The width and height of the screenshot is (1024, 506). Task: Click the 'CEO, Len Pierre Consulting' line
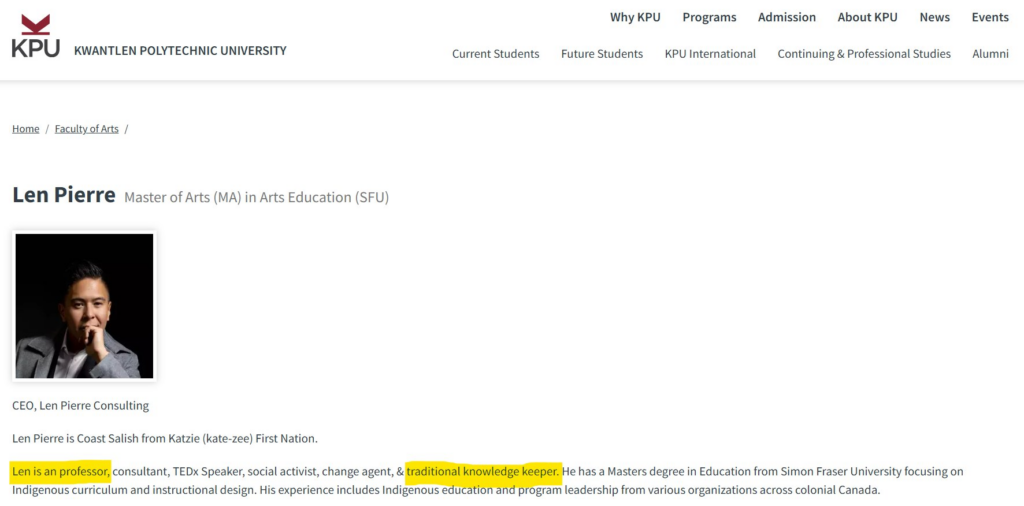pyautogui.click(x=80, y=405)
